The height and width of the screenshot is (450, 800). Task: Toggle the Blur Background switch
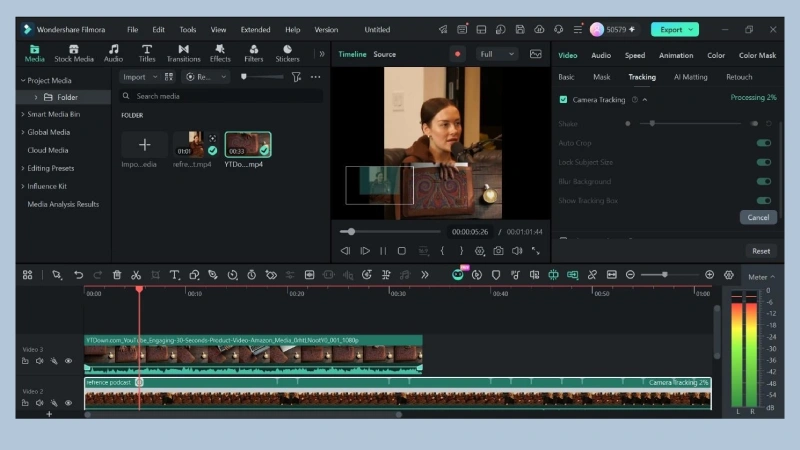tap(764, 182)
